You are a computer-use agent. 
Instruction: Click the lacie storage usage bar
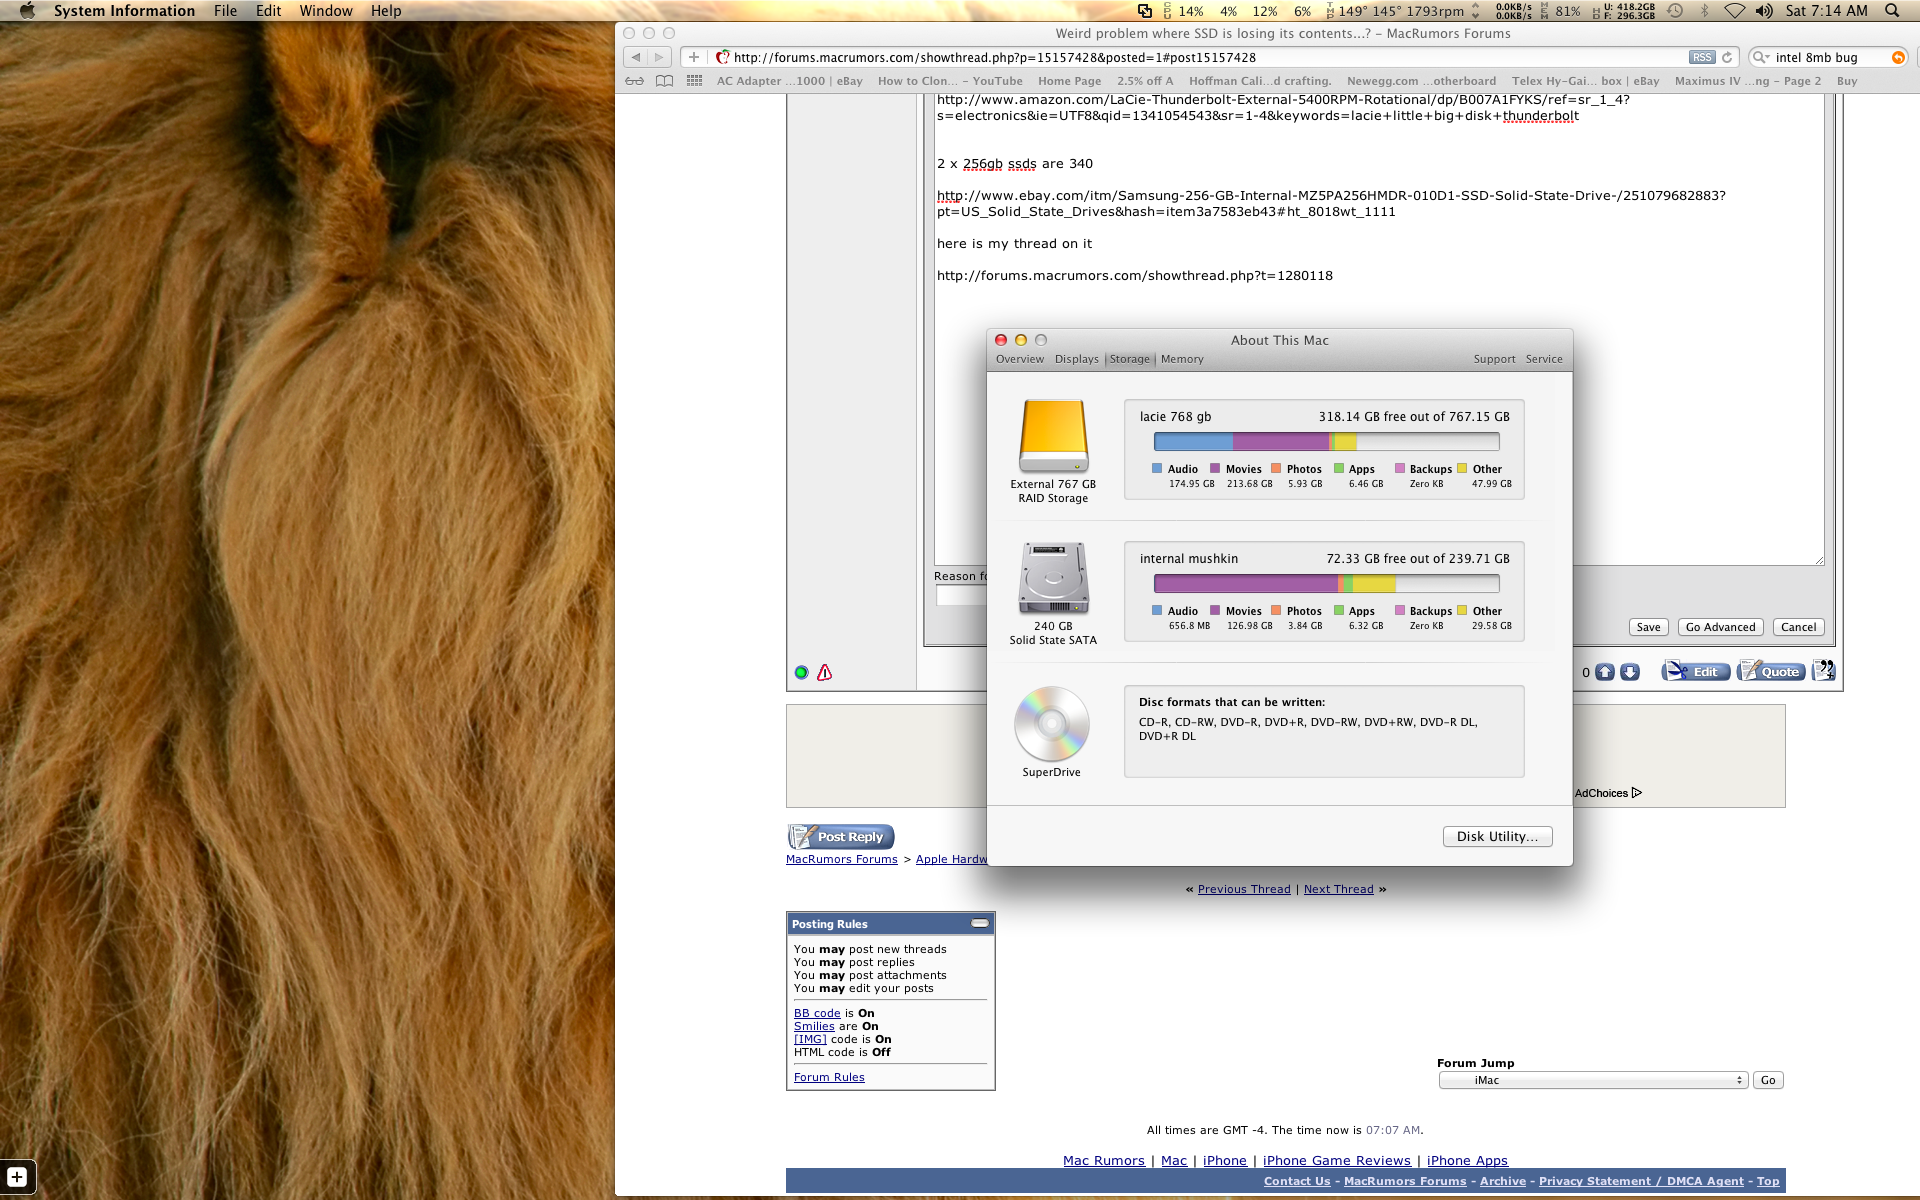(1326, 442)
